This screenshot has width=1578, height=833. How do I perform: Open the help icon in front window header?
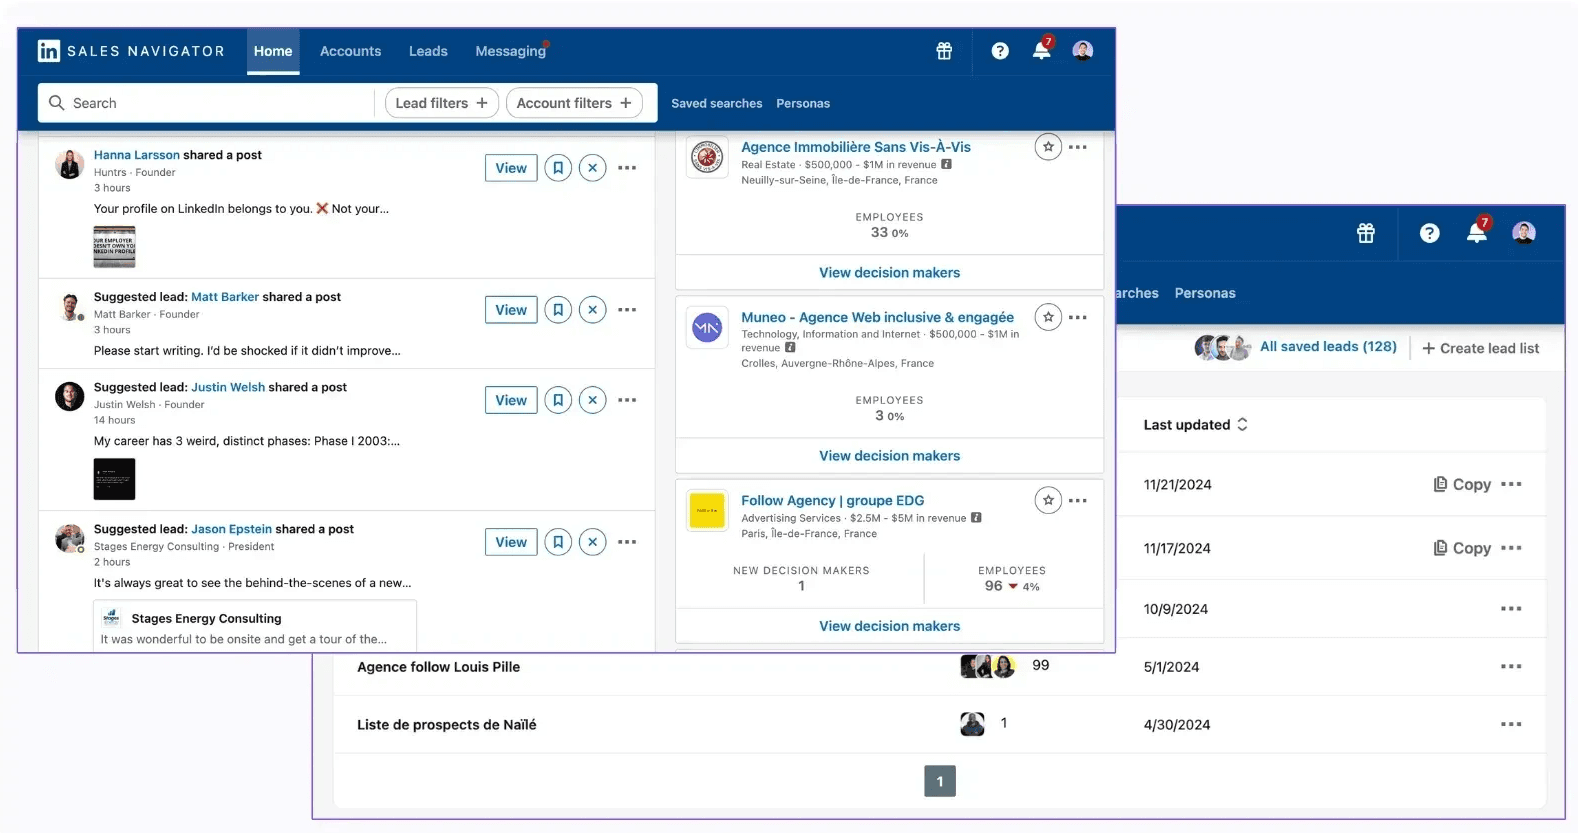point(1000,51)
